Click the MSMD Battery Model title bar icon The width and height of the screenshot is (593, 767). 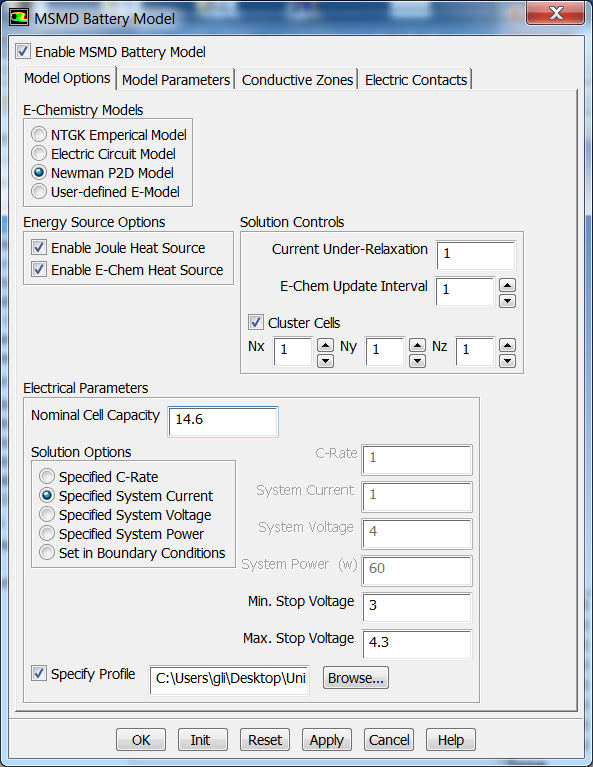[x=19, y=18]
